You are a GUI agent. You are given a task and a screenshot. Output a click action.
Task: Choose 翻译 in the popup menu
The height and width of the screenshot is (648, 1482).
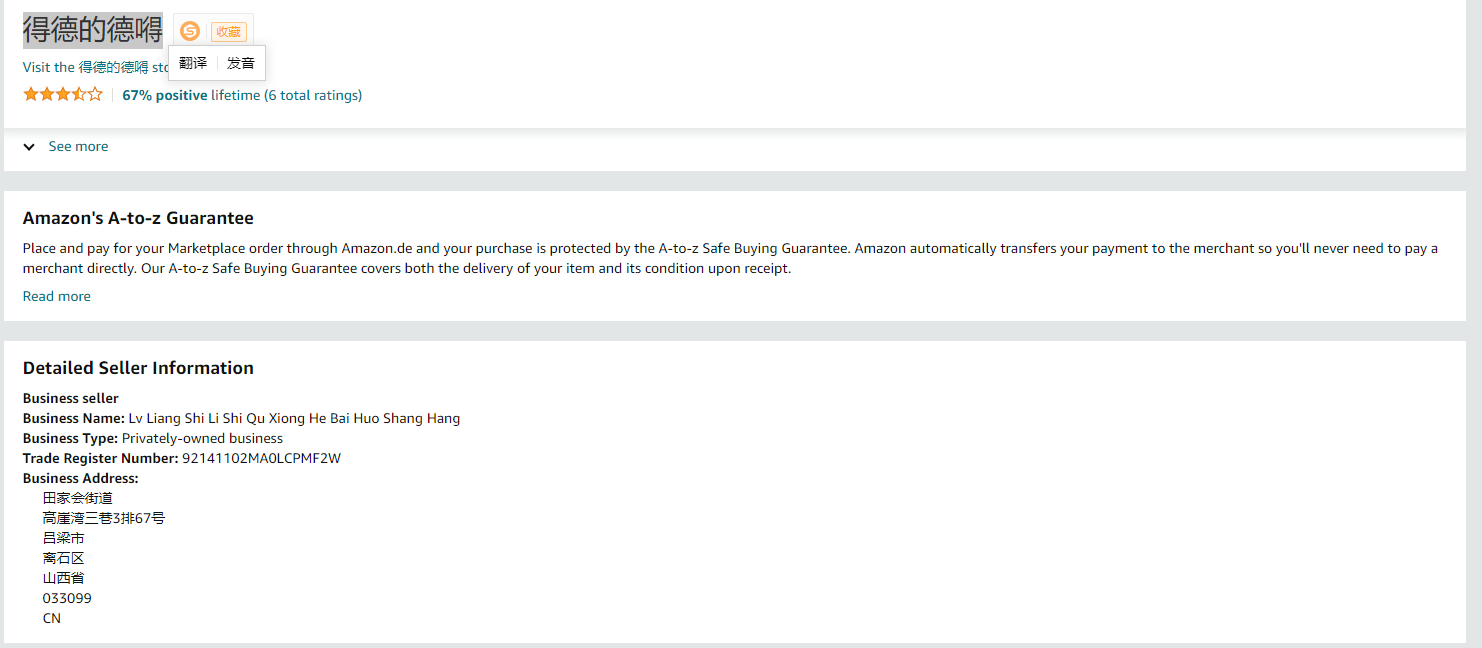point(193,63)
